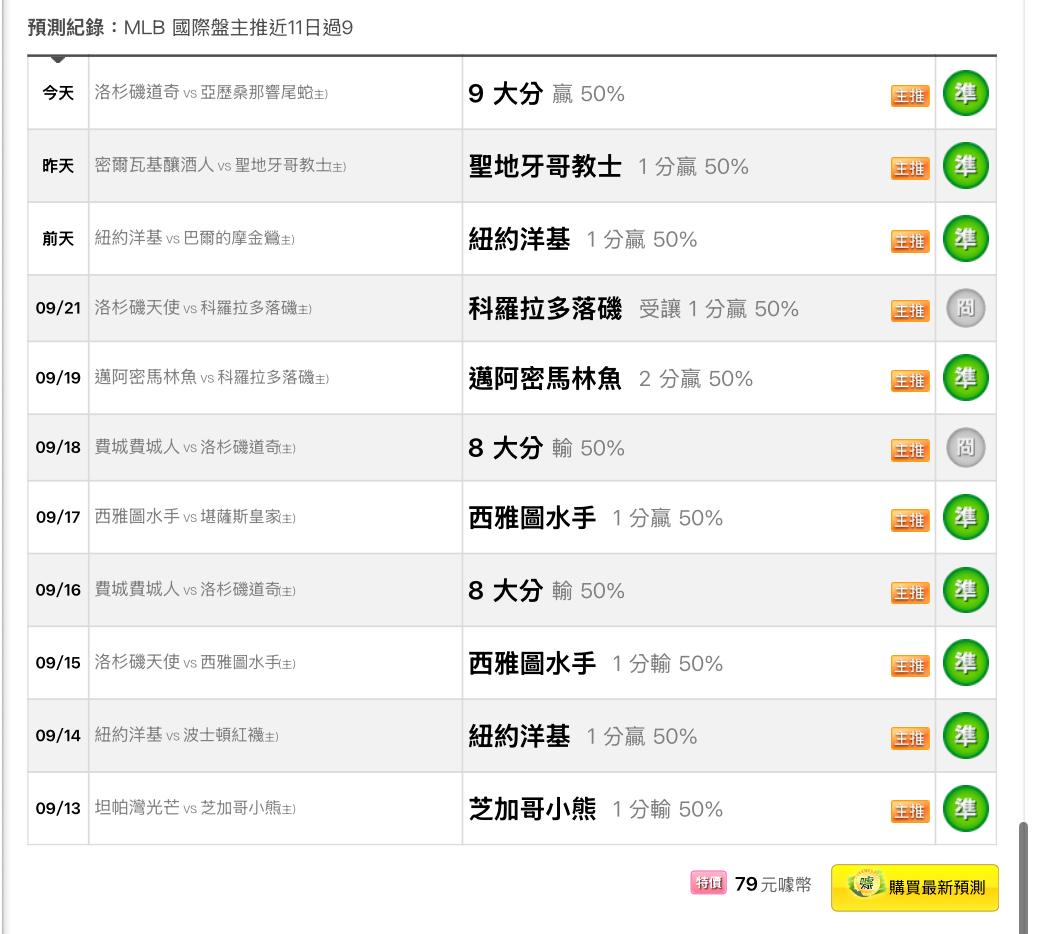Click the 預測紀錄 MLB 國際盤 heading
1037x934 pixels.
(x=190, y=28)
